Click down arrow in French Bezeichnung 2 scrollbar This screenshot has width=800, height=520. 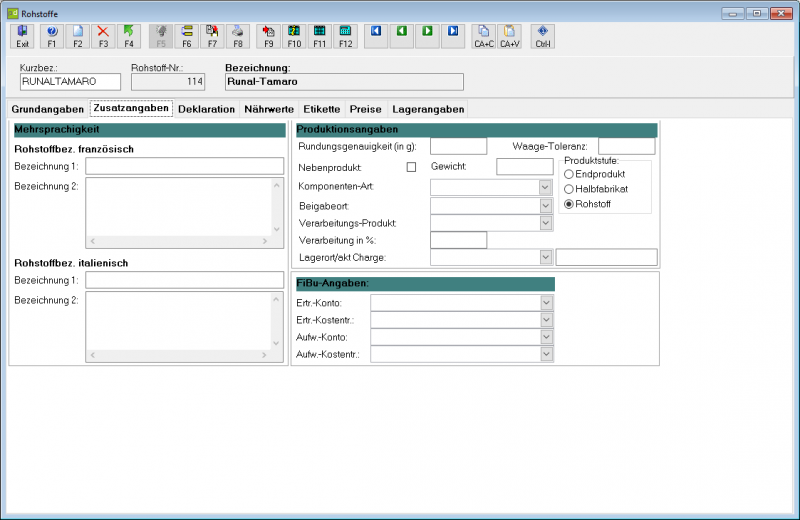pyautogui.click(x=277, y=229)
